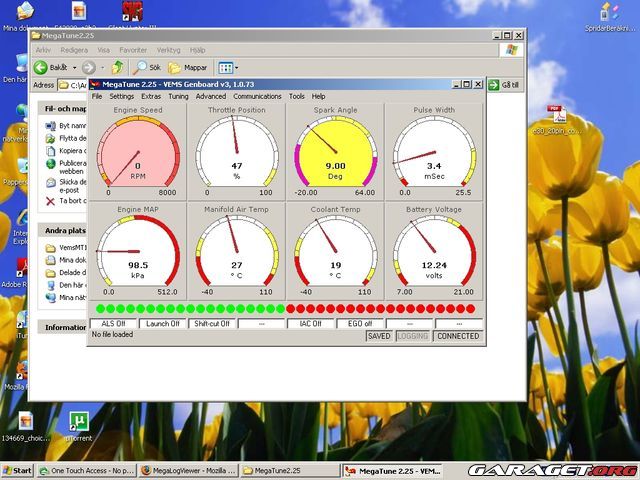
Task: Click the Explorer Back arrow icon
Action: (x=41, y=67)
